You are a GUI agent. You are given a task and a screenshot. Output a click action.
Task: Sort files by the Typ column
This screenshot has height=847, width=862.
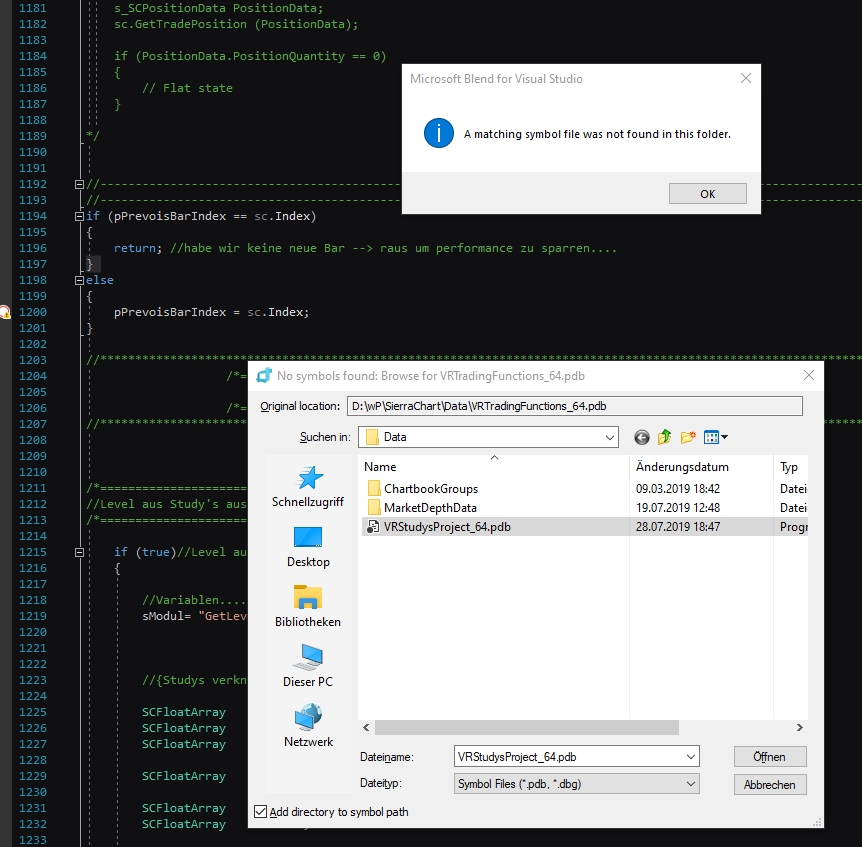tap(791, 467)
